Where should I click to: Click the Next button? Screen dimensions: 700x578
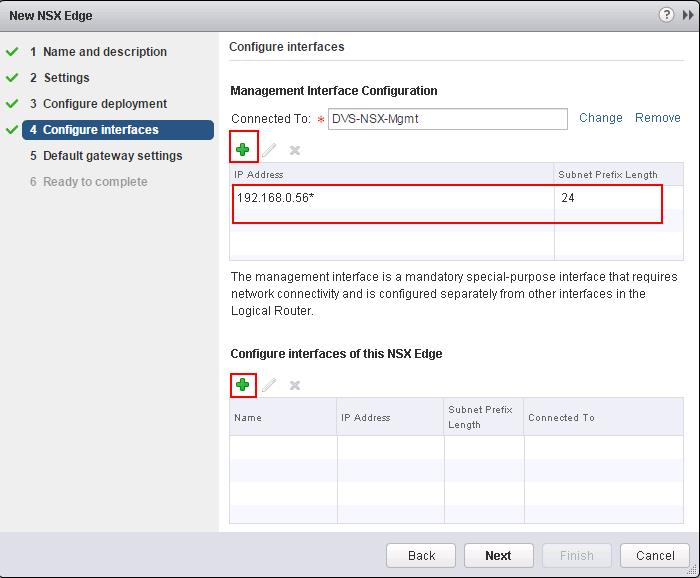tap(499, 556)
